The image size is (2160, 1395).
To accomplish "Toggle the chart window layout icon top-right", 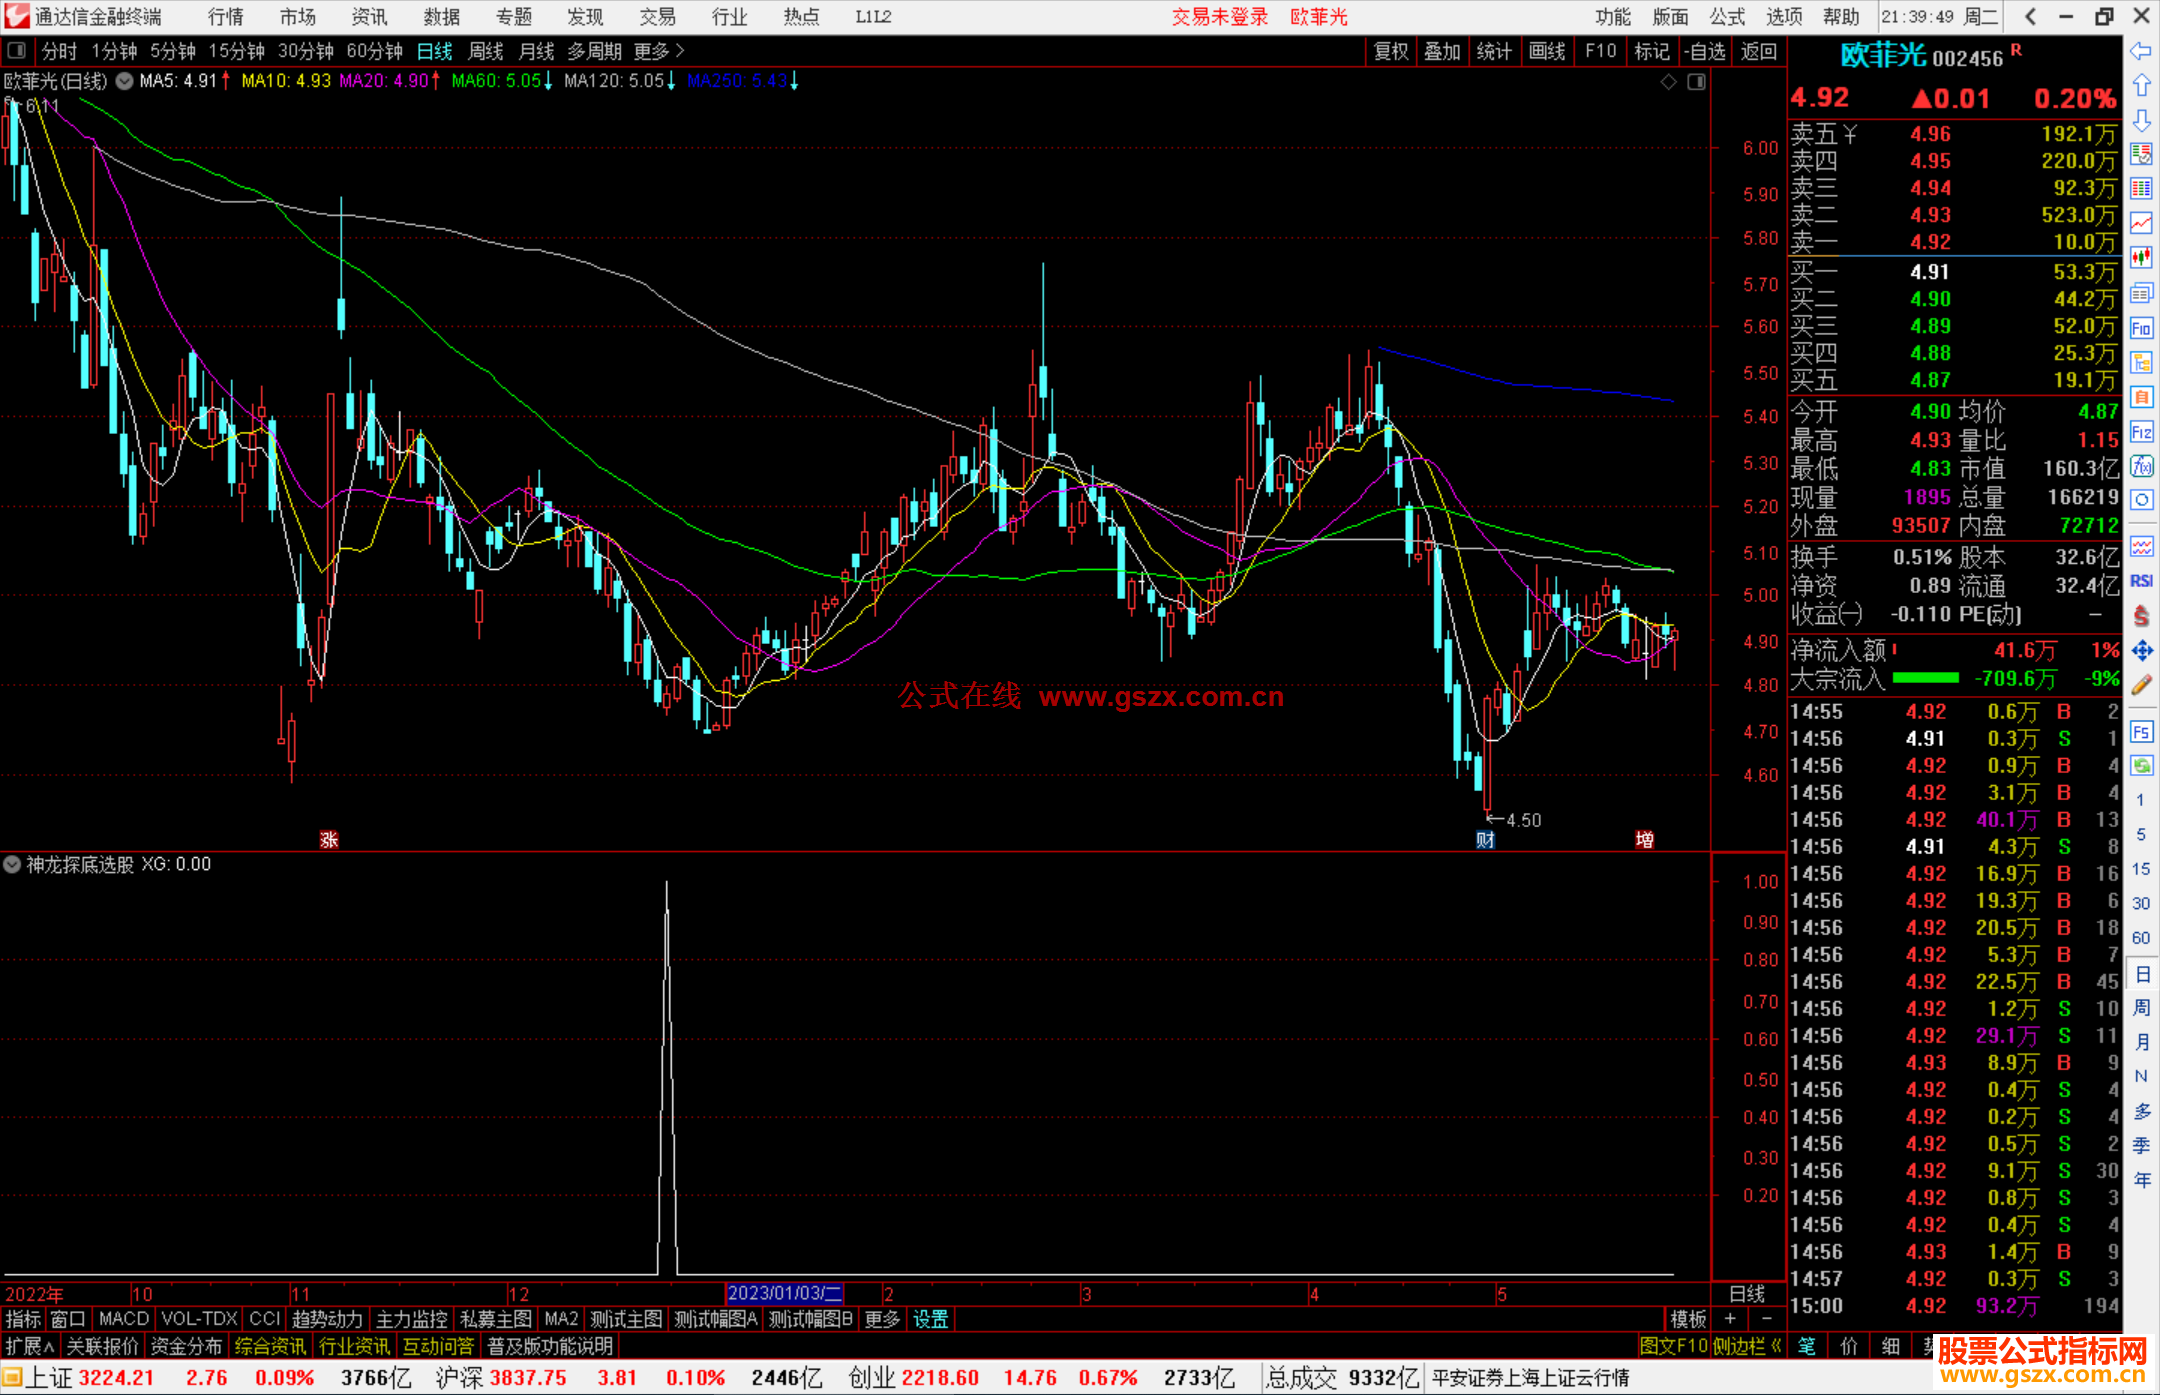I will (x=1696, y=82).
